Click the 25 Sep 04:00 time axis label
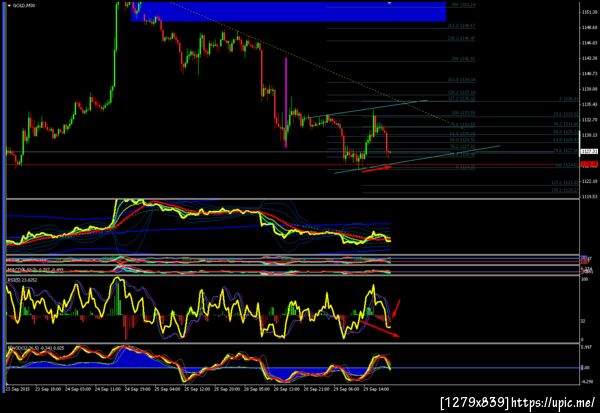Viewport: 600px width, 413px height. (x=168, y=389)
